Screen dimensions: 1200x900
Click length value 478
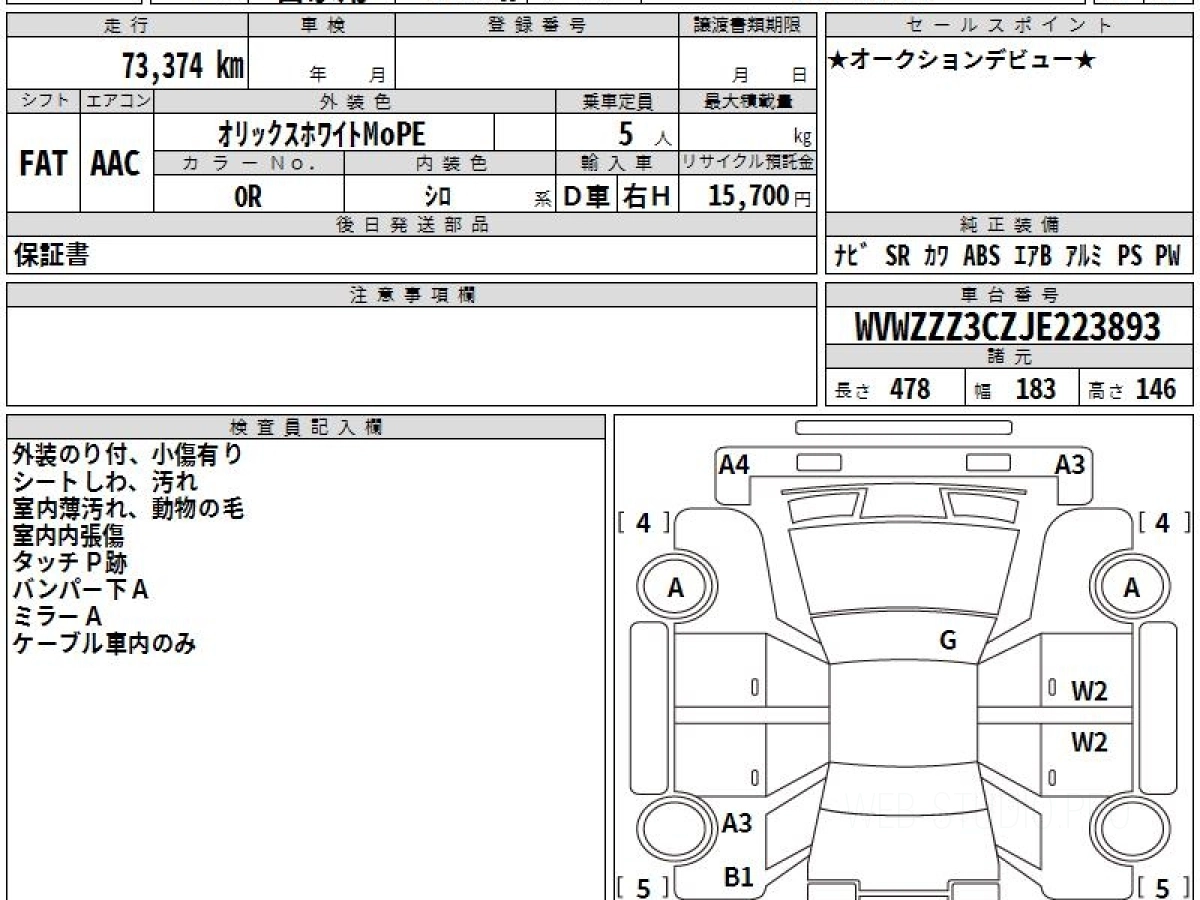click(910, 389)
